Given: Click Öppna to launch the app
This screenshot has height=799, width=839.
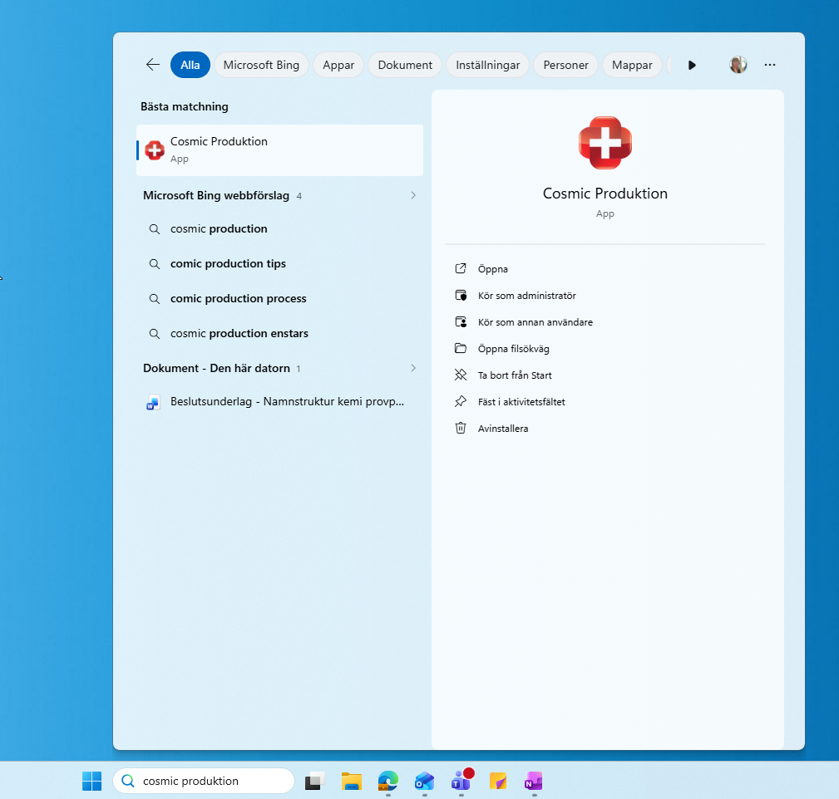Looking at the screenshot, I should tap(492, 269).
